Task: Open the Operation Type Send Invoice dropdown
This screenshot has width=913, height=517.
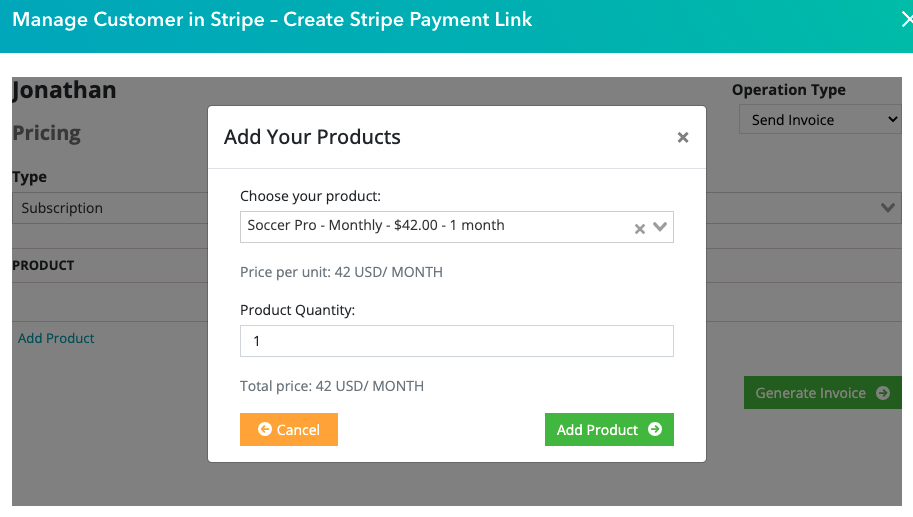Action: point(820,120)
